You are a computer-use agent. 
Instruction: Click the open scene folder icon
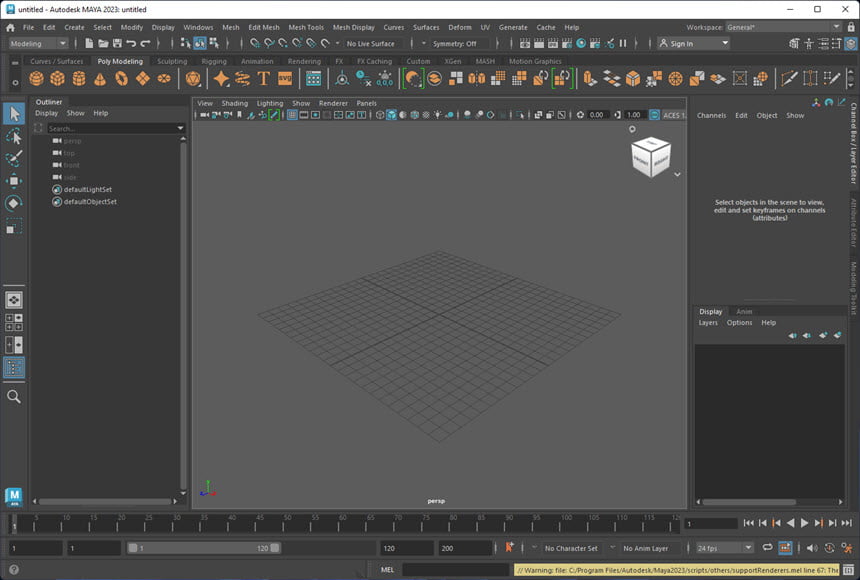point(103,43)
